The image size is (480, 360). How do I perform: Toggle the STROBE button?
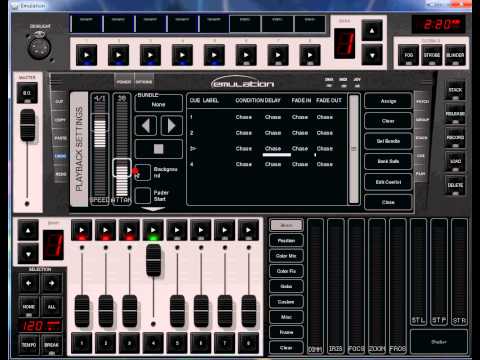click(x=432, y=55)
